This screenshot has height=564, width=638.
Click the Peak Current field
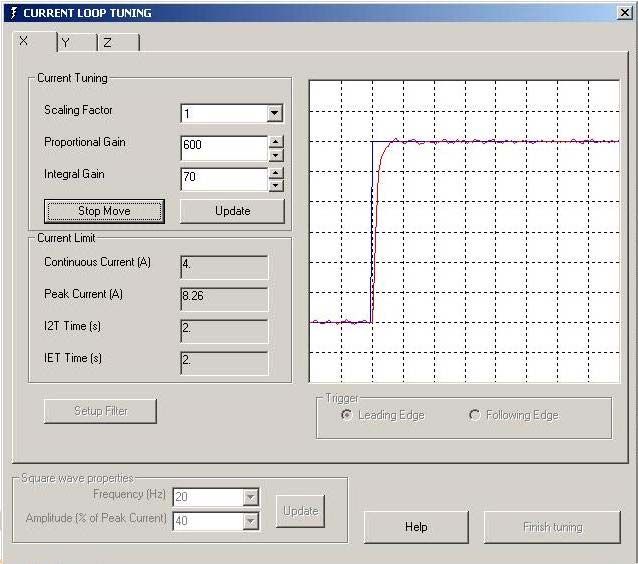pos(224,299)
